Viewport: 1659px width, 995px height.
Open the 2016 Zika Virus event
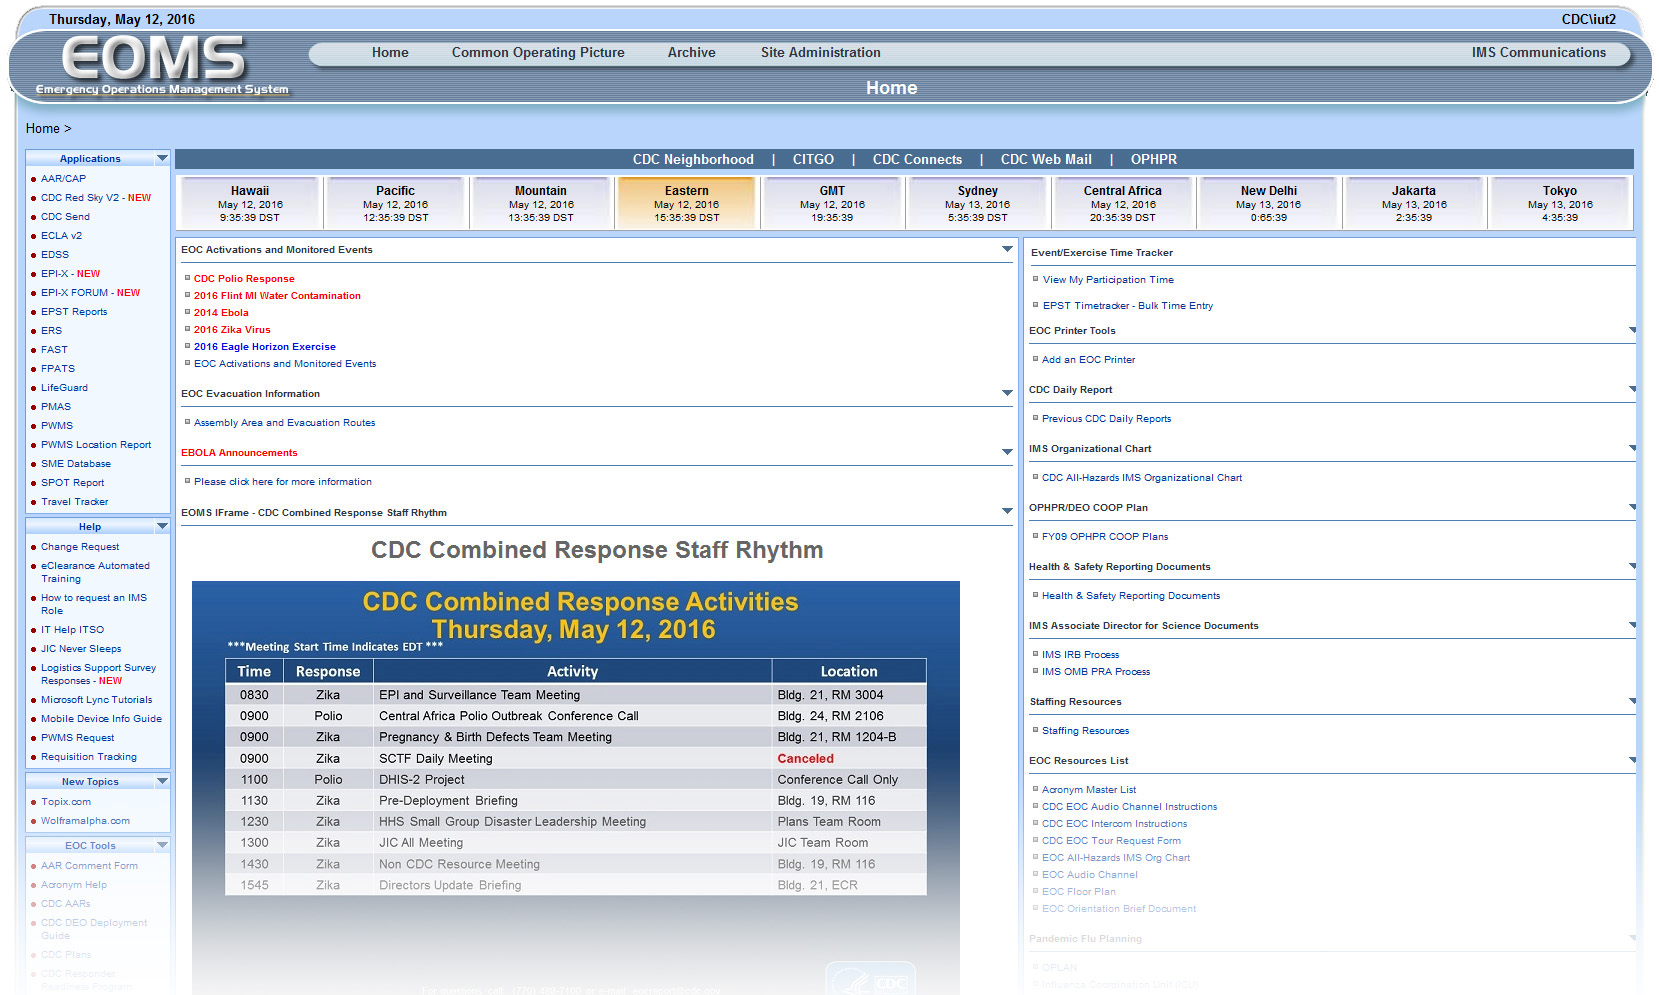coord(232,330)
